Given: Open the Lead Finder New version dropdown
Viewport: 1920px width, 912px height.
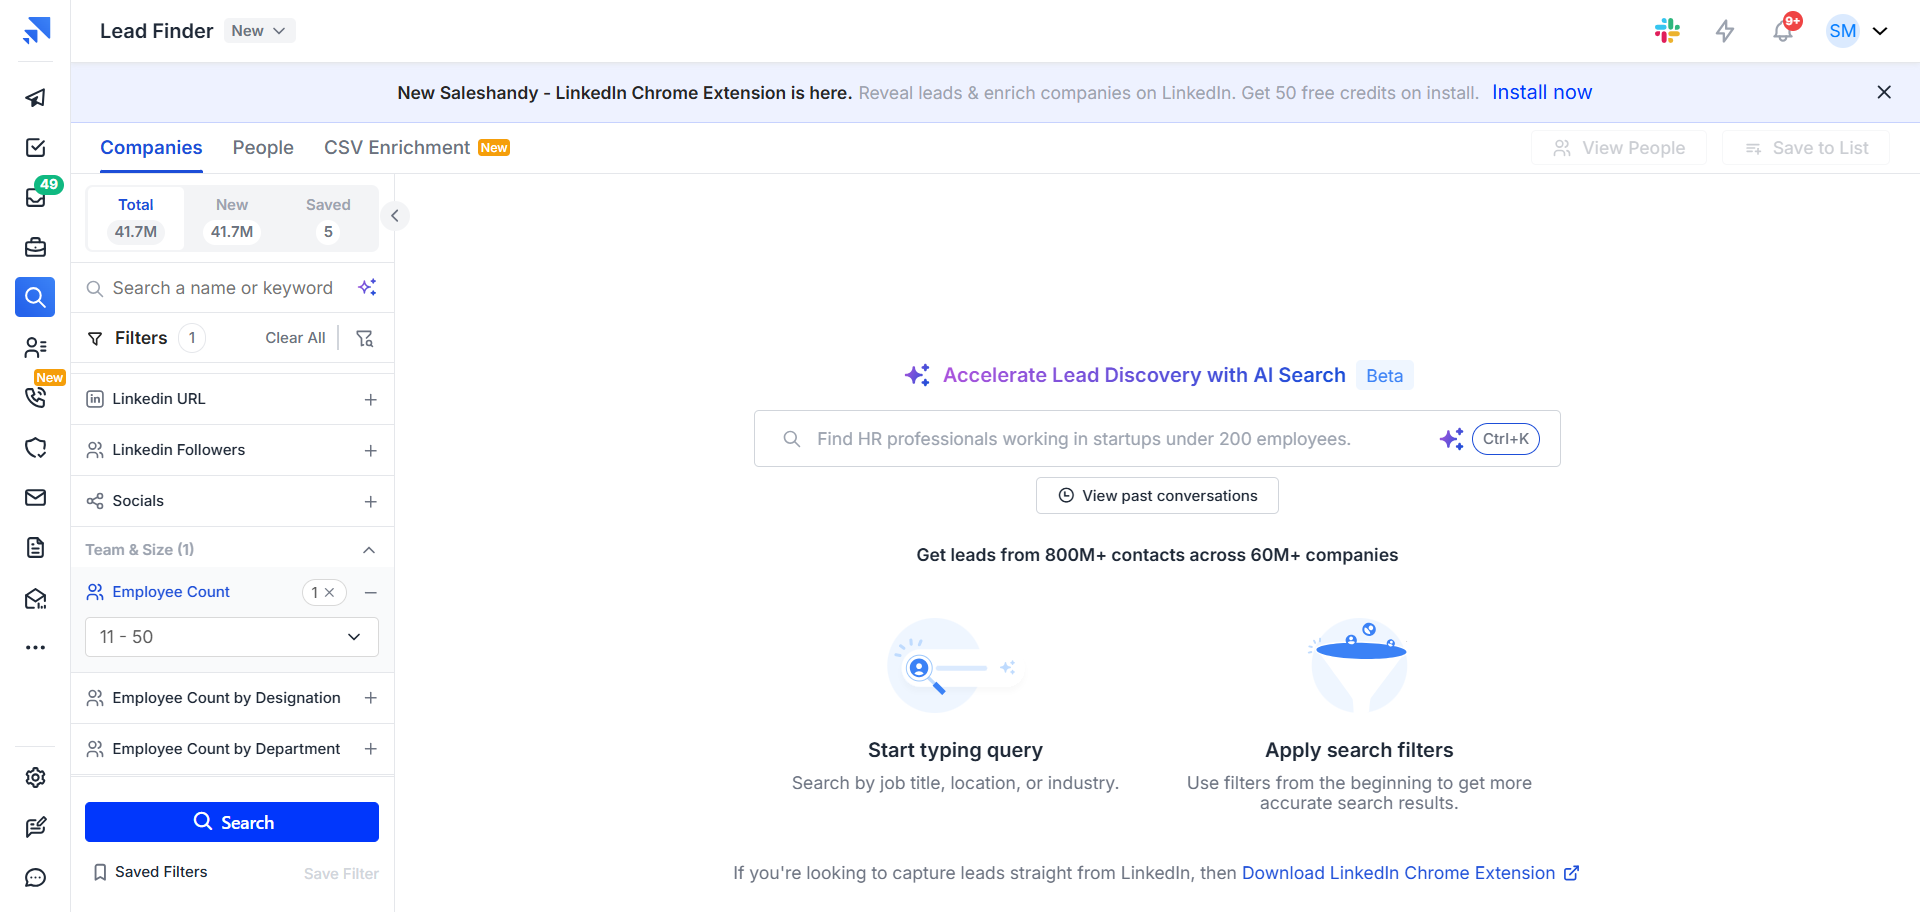Looking at the screenshot, I should pos(259,31).
